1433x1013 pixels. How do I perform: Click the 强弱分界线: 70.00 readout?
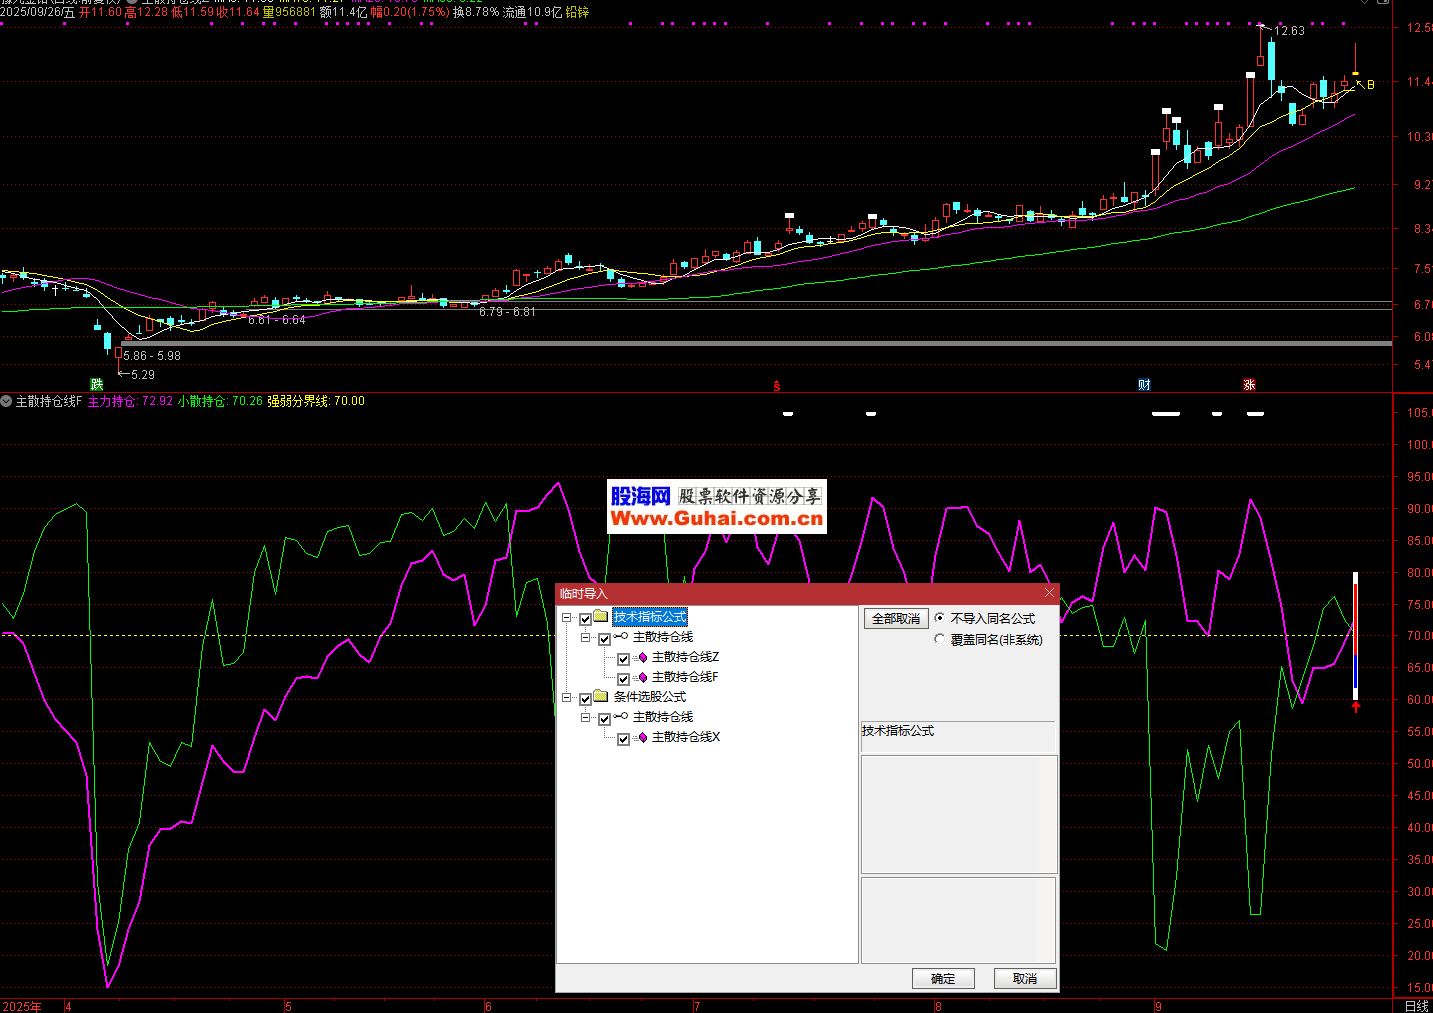point(316,401)
